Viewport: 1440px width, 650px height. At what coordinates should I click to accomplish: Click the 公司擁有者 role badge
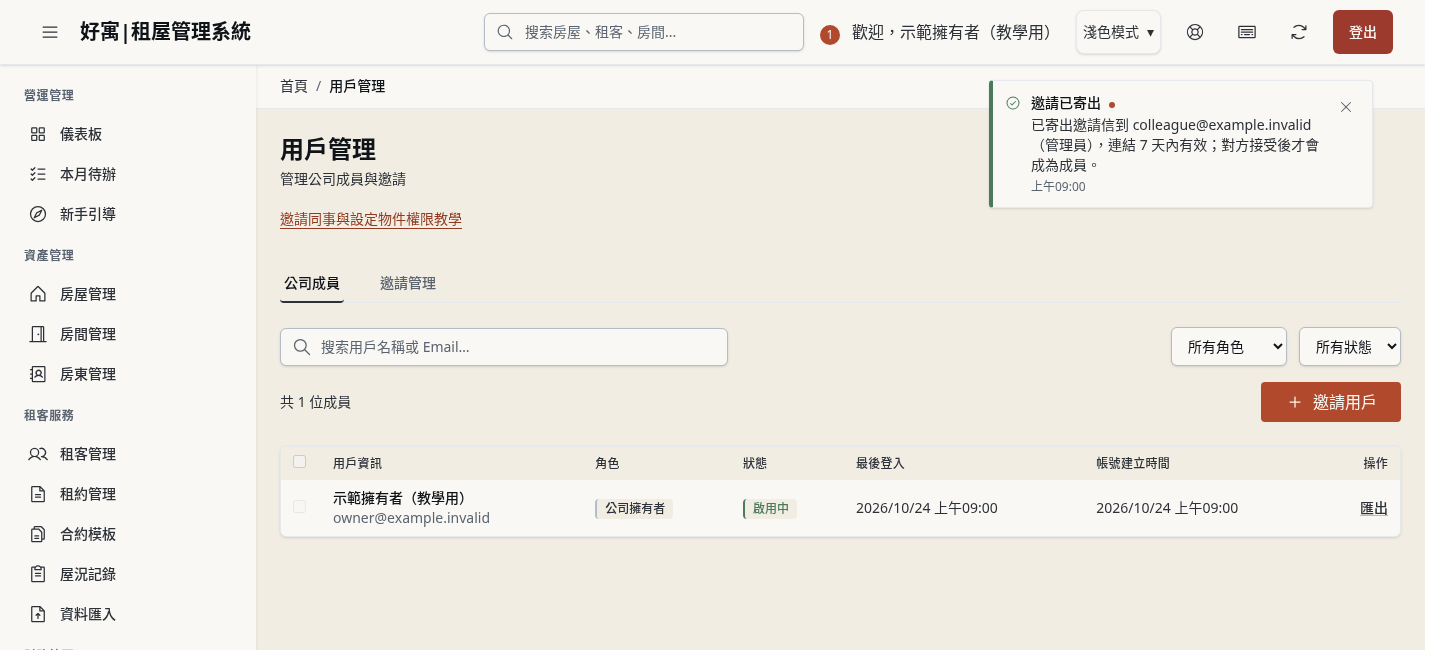[x=634, y=508]
